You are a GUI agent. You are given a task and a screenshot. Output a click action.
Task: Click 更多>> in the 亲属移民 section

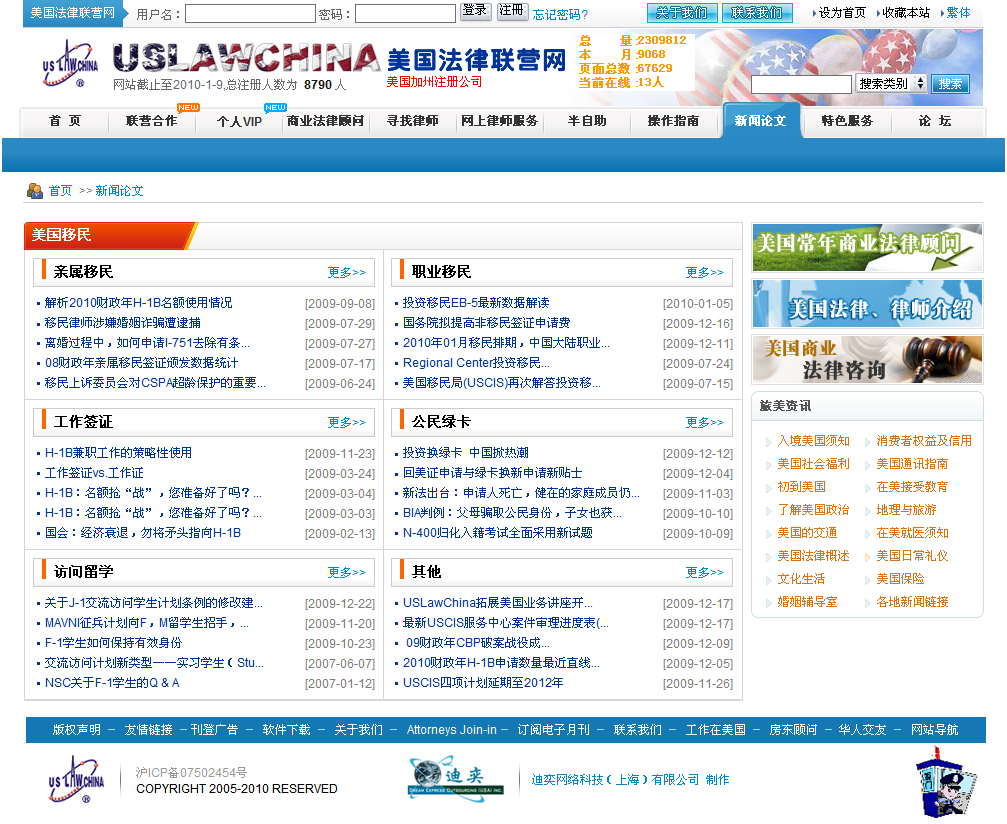[x=347, y=272]
